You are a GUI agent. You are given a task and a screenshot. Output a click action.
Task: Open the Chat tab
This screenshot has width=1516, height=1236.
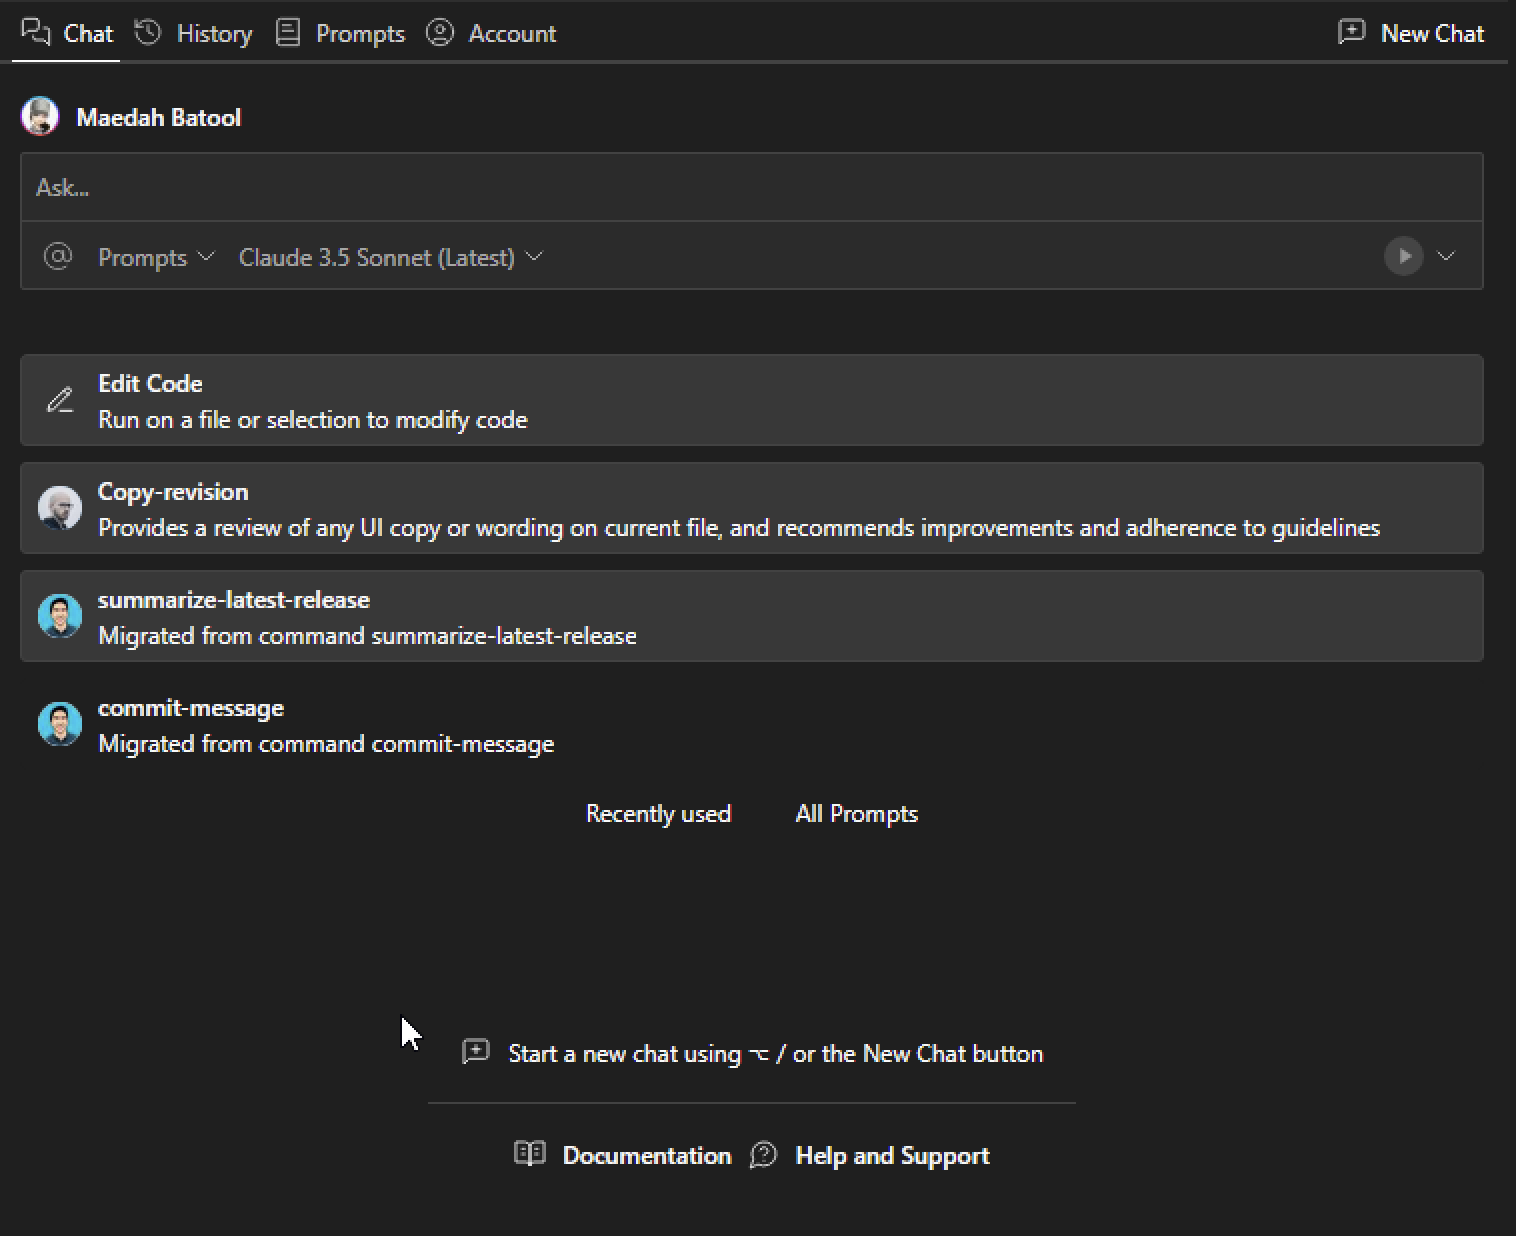[x=67, y=33]
